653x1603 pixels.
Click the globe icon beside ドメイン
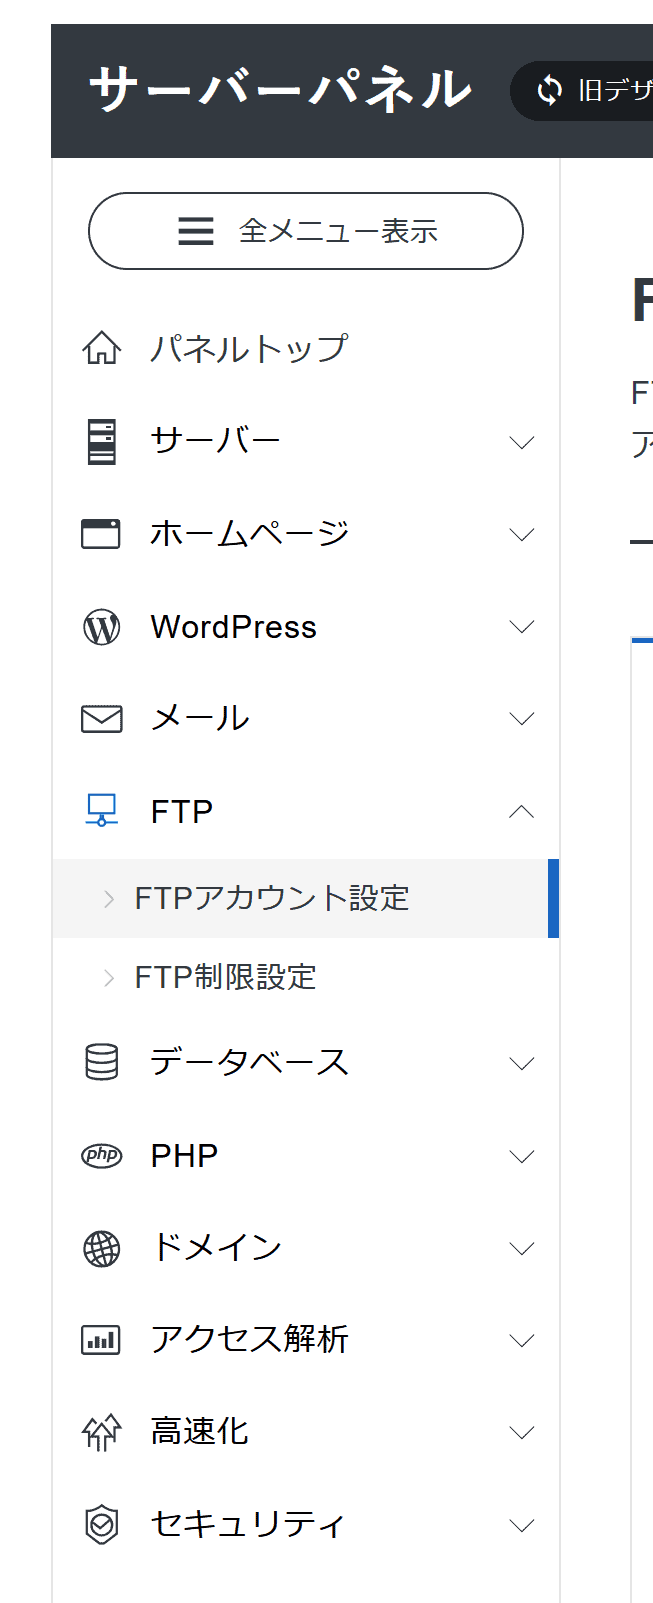point(101,1248)
